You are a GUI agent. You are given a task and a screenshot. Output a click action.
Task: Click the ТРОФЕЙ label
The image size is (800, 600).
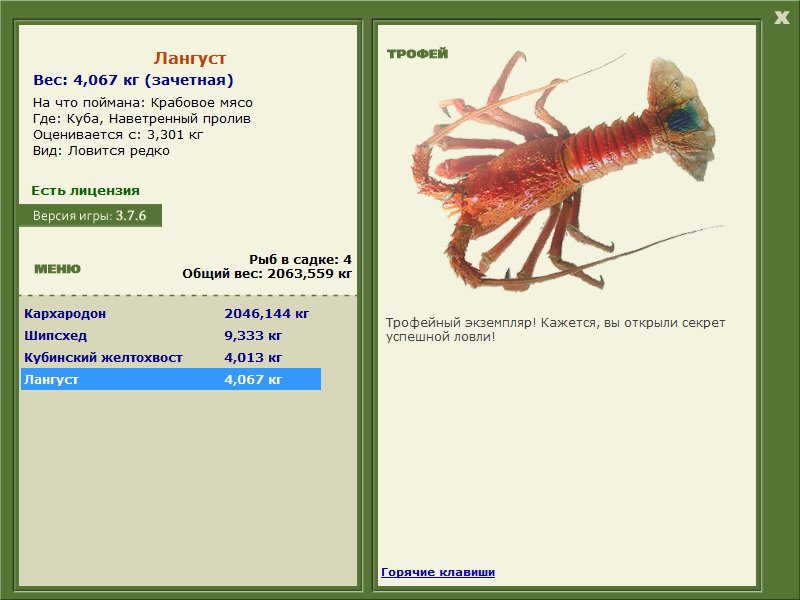tap(417, 54)
